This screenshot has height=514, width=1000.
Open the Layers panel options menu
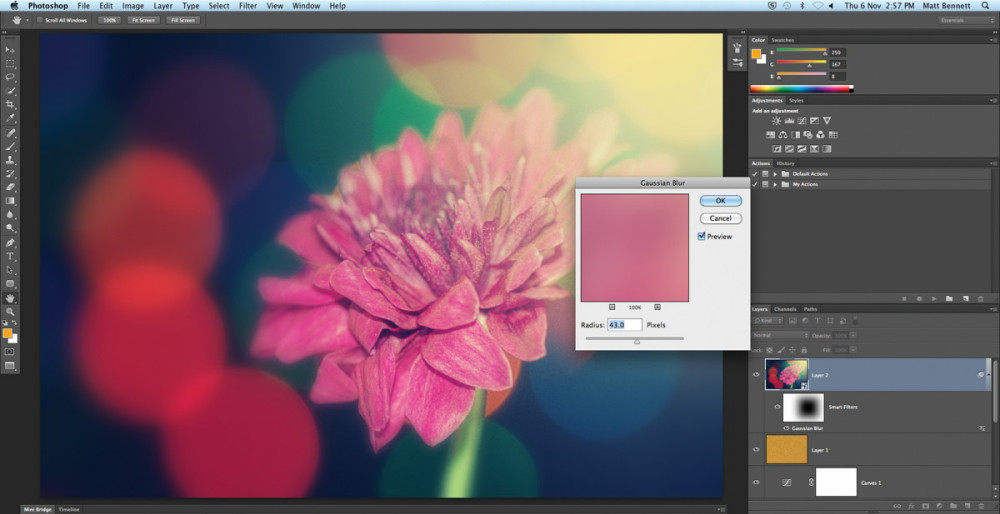pos(993,309)
